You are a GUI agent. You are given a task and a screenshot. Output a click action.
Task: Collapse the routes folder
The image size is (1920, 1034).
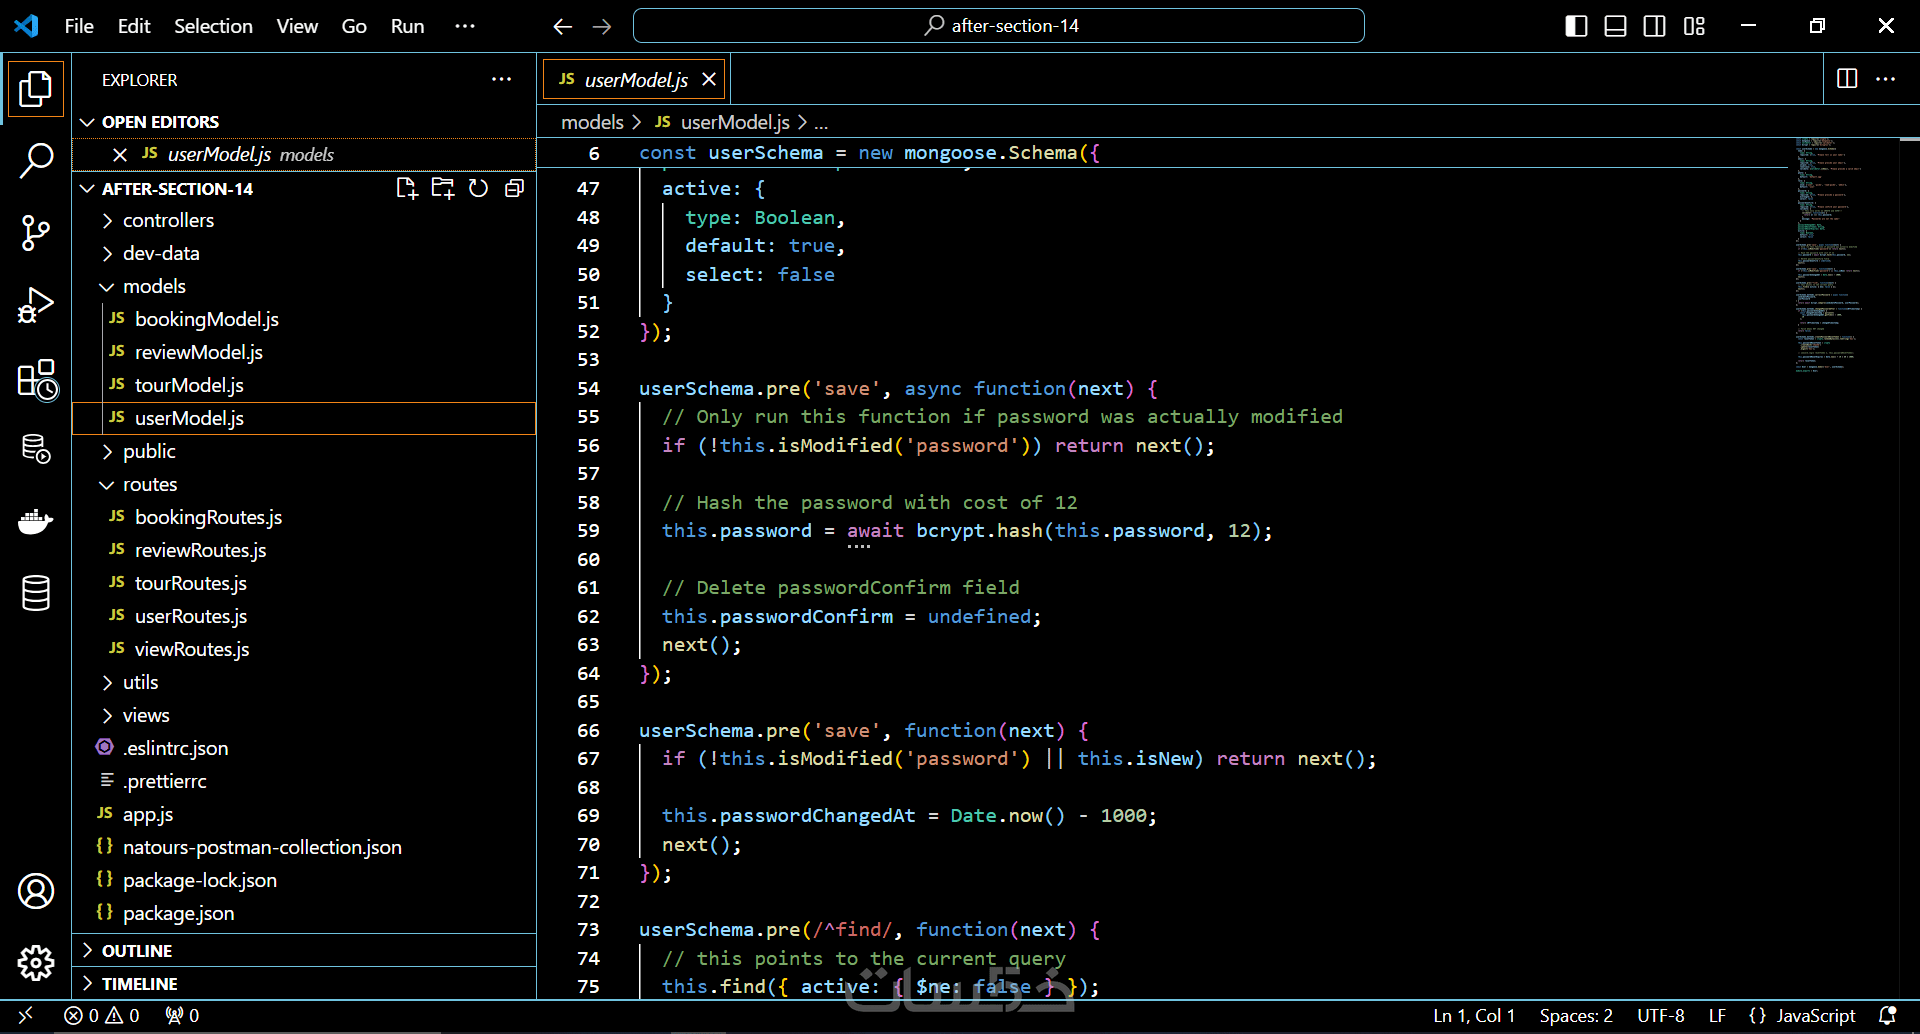(x=150, y=484)
